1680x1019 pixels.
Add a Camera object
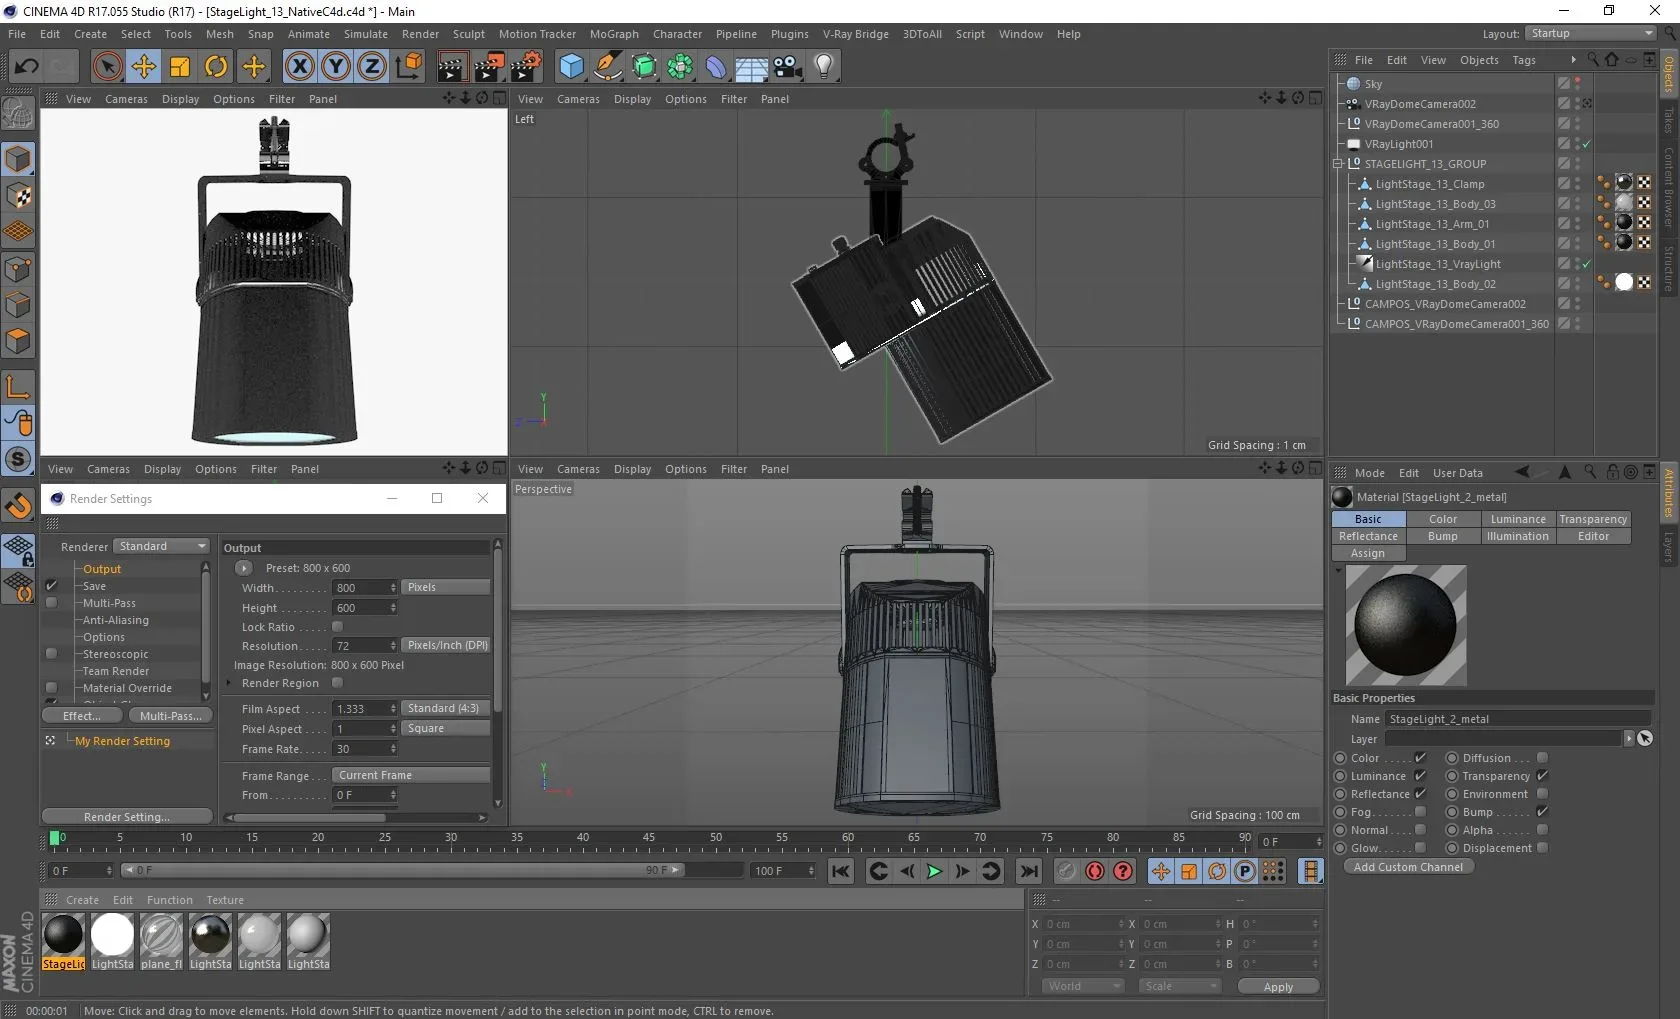787,67
